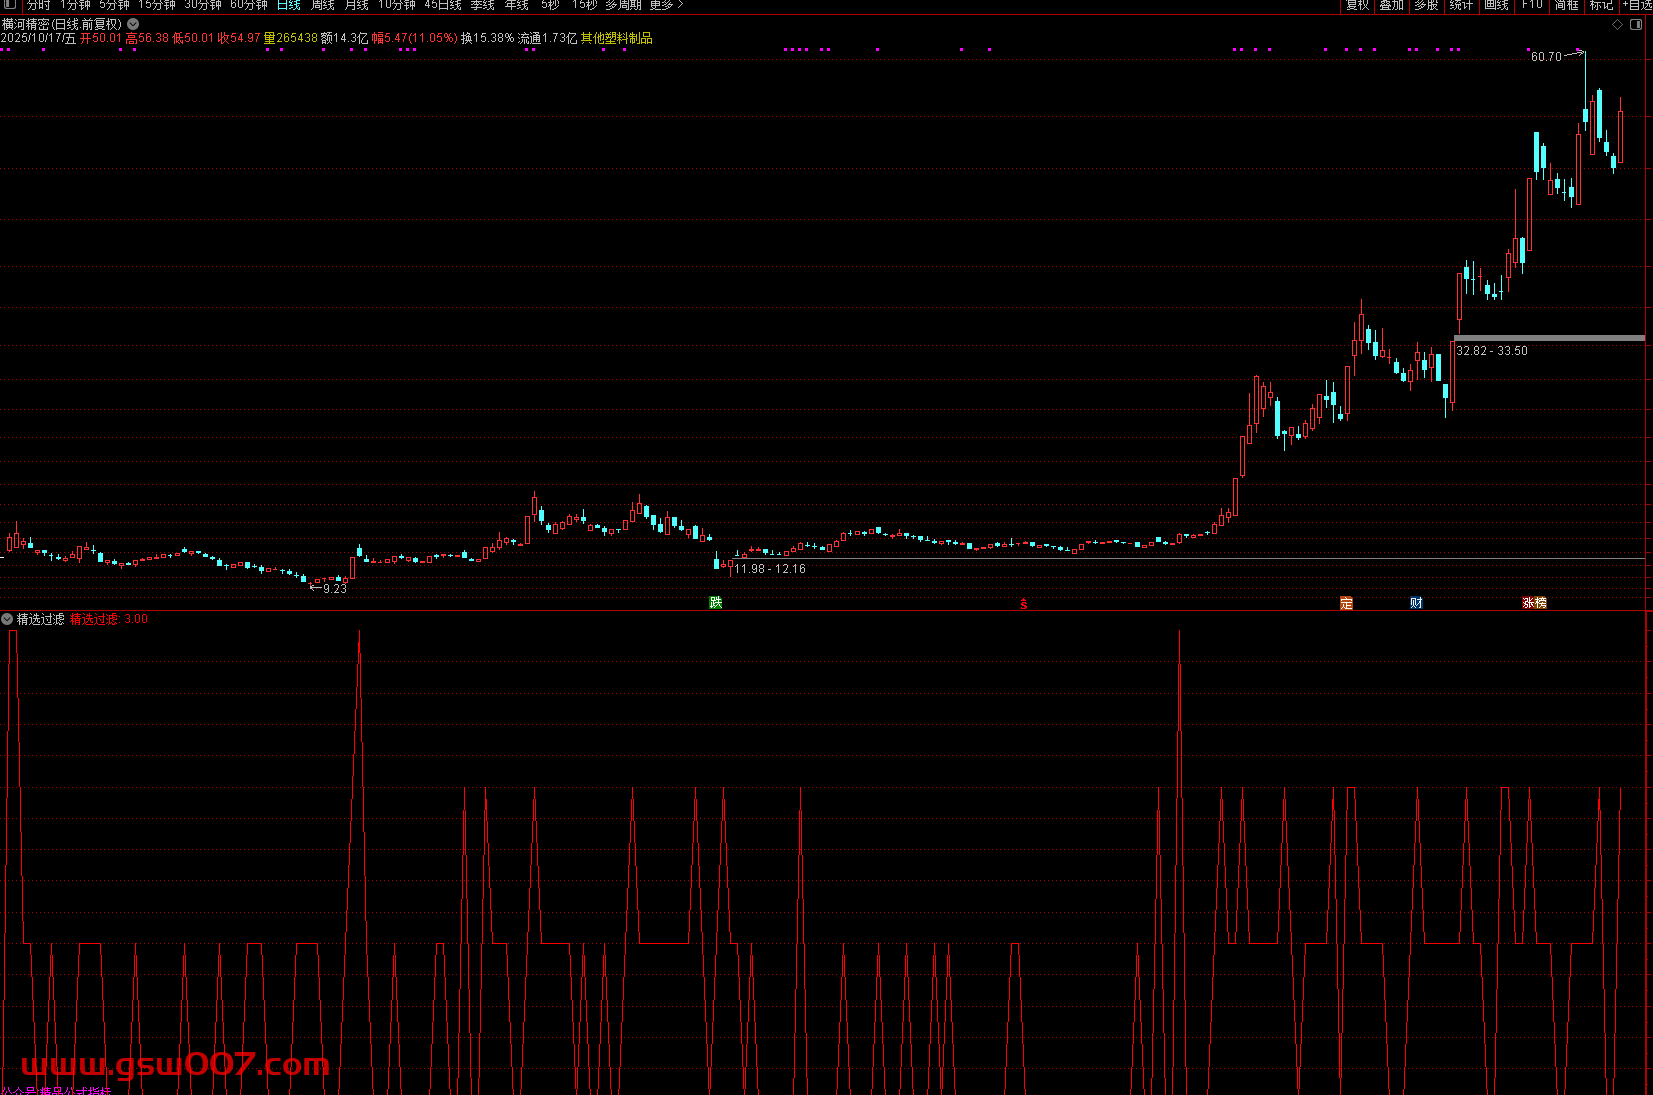The height and width of the screenshot is (1095, 1653).
Task: Switch to 周线 weekly period tab
Action: (322, 5)
